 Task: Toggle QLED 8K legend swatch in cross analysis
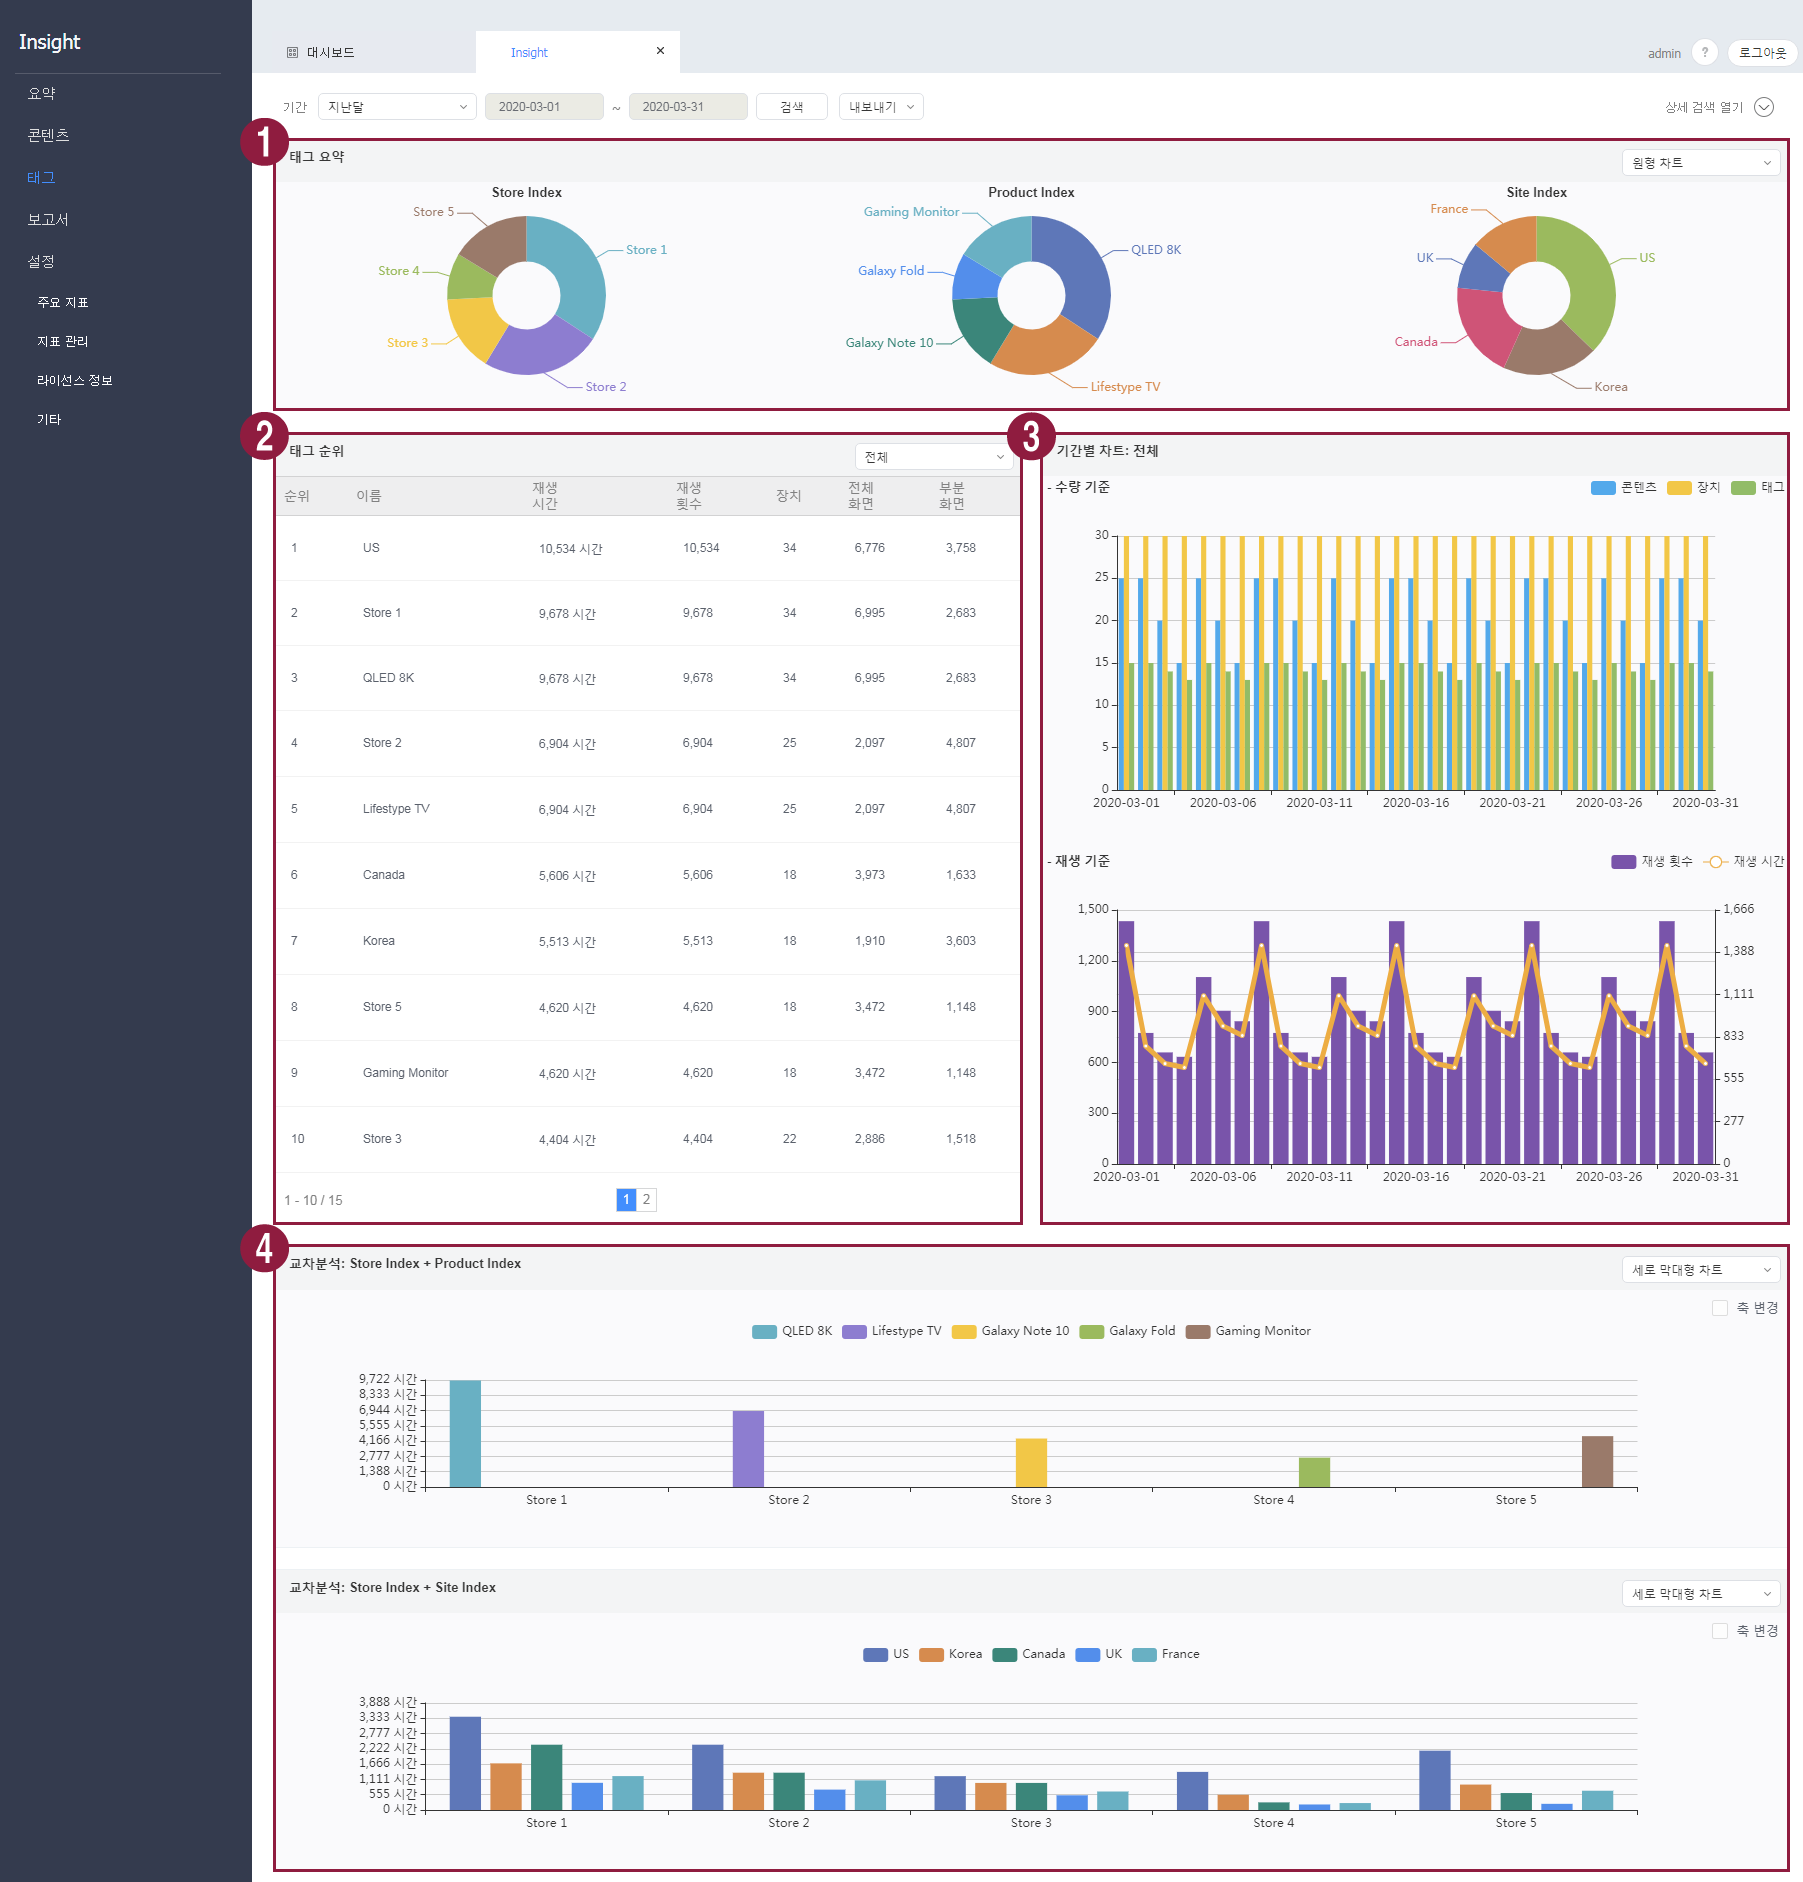764,1332
